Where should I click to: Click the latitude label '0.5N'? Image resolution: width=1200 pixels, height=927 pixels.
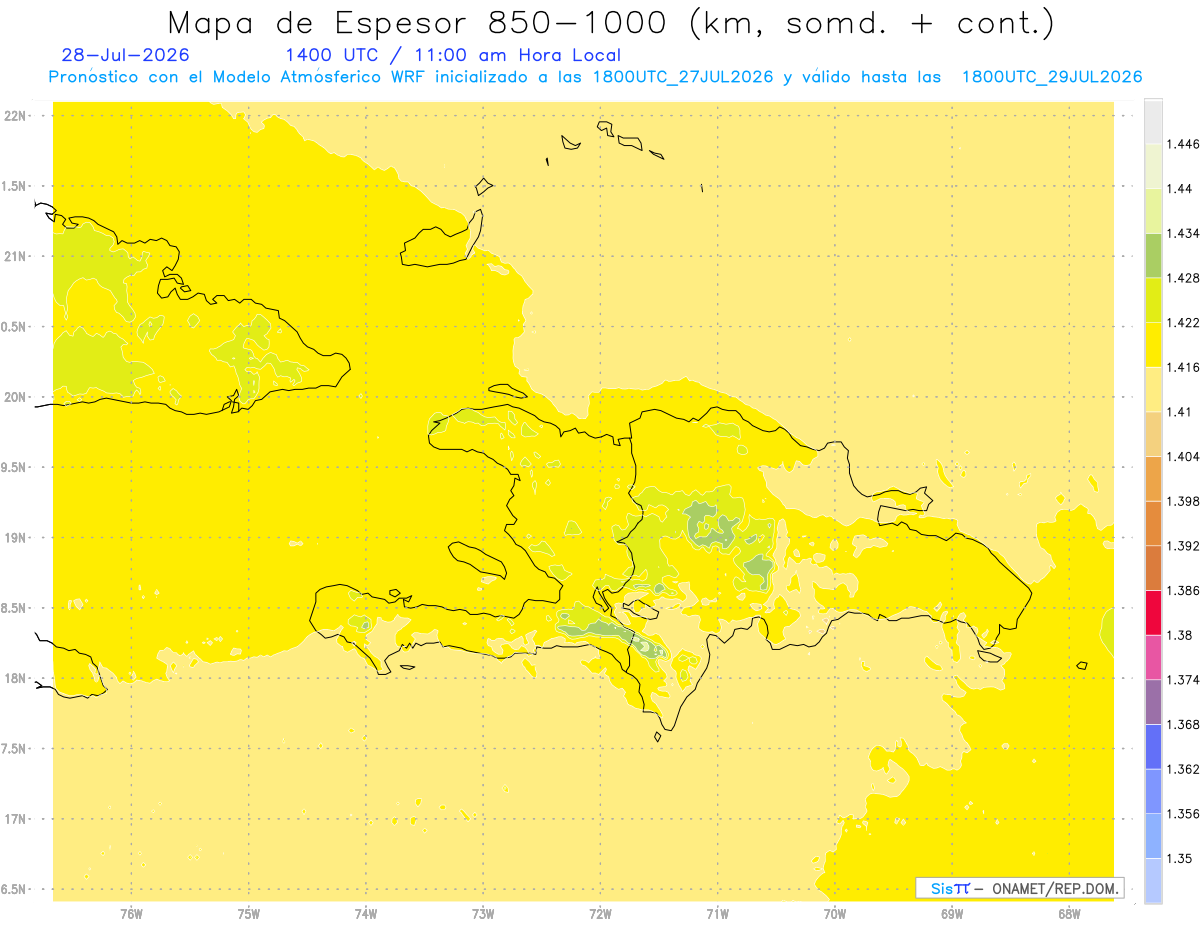click(15, 327)
